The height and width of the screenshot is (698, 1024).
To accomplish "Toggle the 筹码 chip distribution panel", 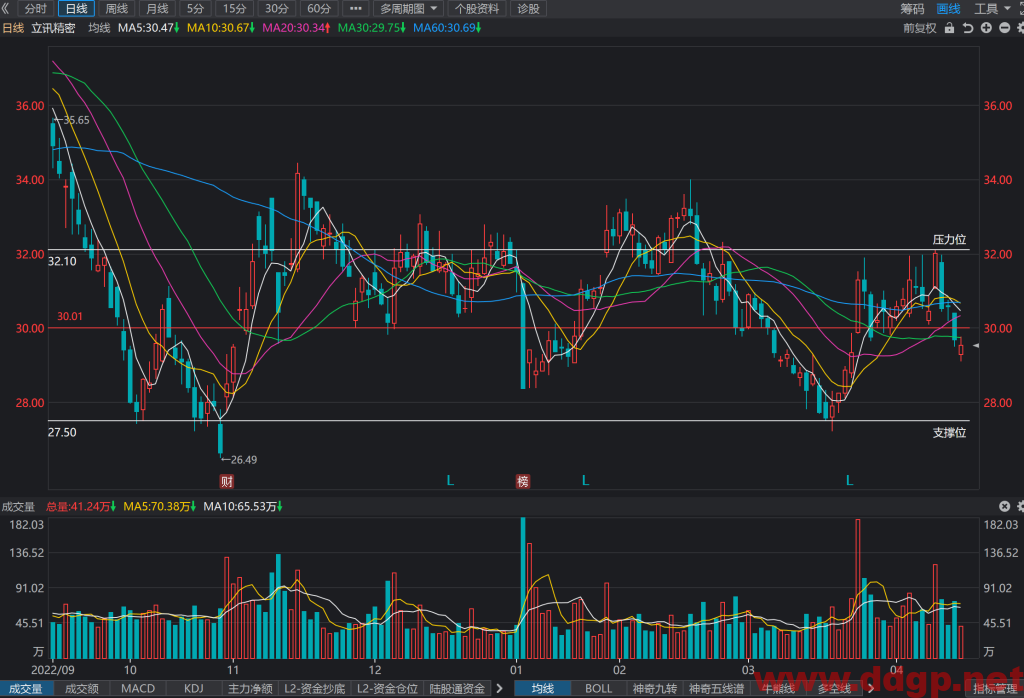I will tap(912, 8).
